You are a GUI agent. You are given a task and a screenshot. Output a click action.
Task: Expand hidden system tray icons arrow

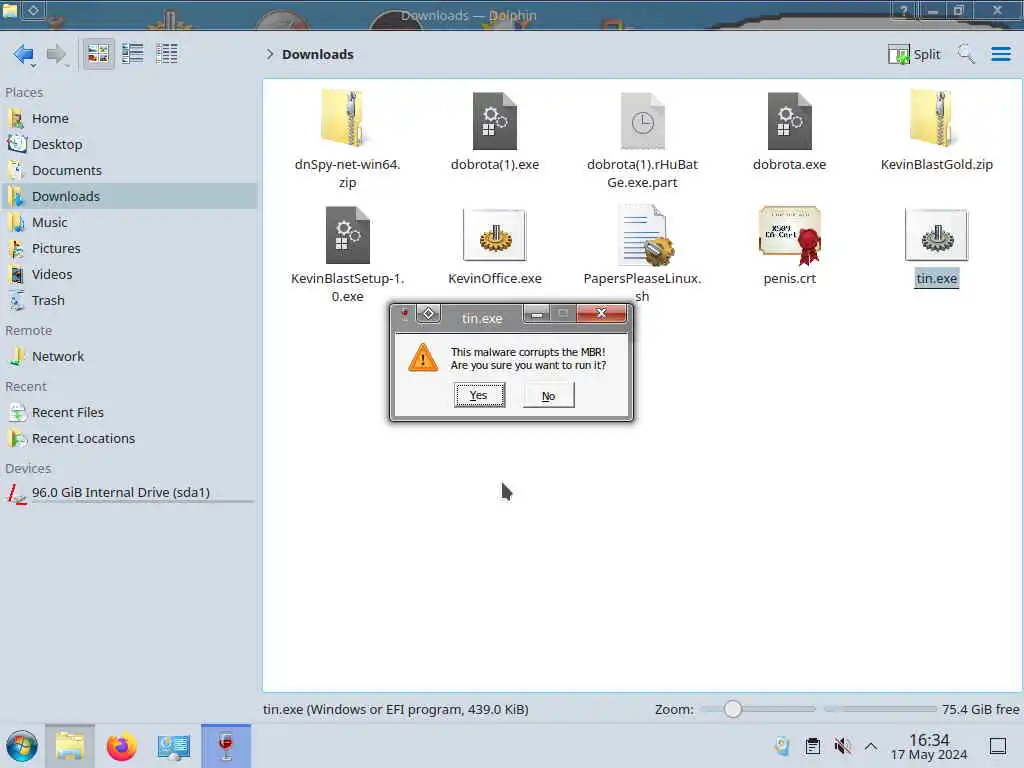pos(871,746)
